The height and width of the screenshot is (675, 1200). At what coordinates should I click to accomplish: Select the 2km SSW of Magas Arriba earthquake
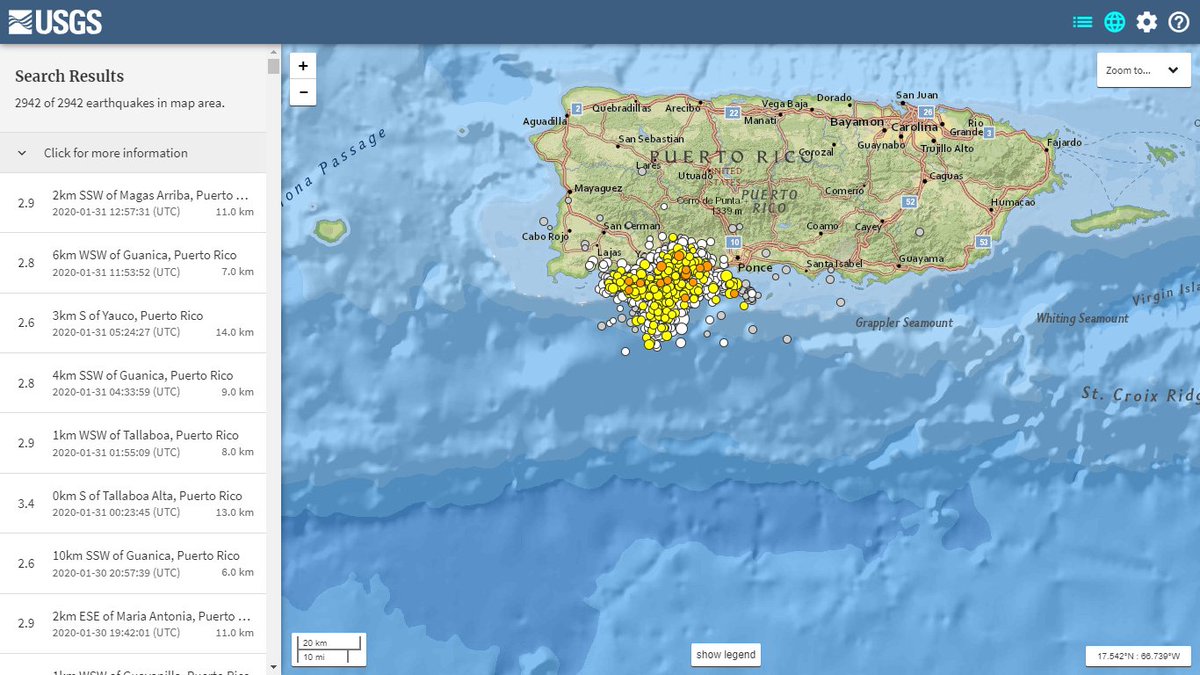click(x=133, y=203)
